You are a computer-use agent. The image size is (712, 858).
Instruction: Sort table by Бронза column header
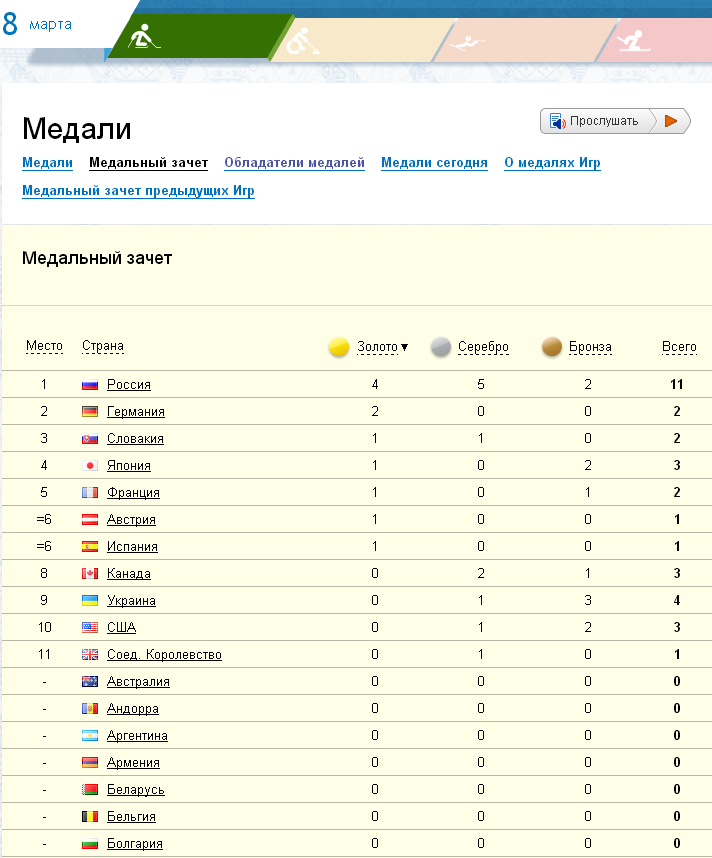tap(590, 347)
